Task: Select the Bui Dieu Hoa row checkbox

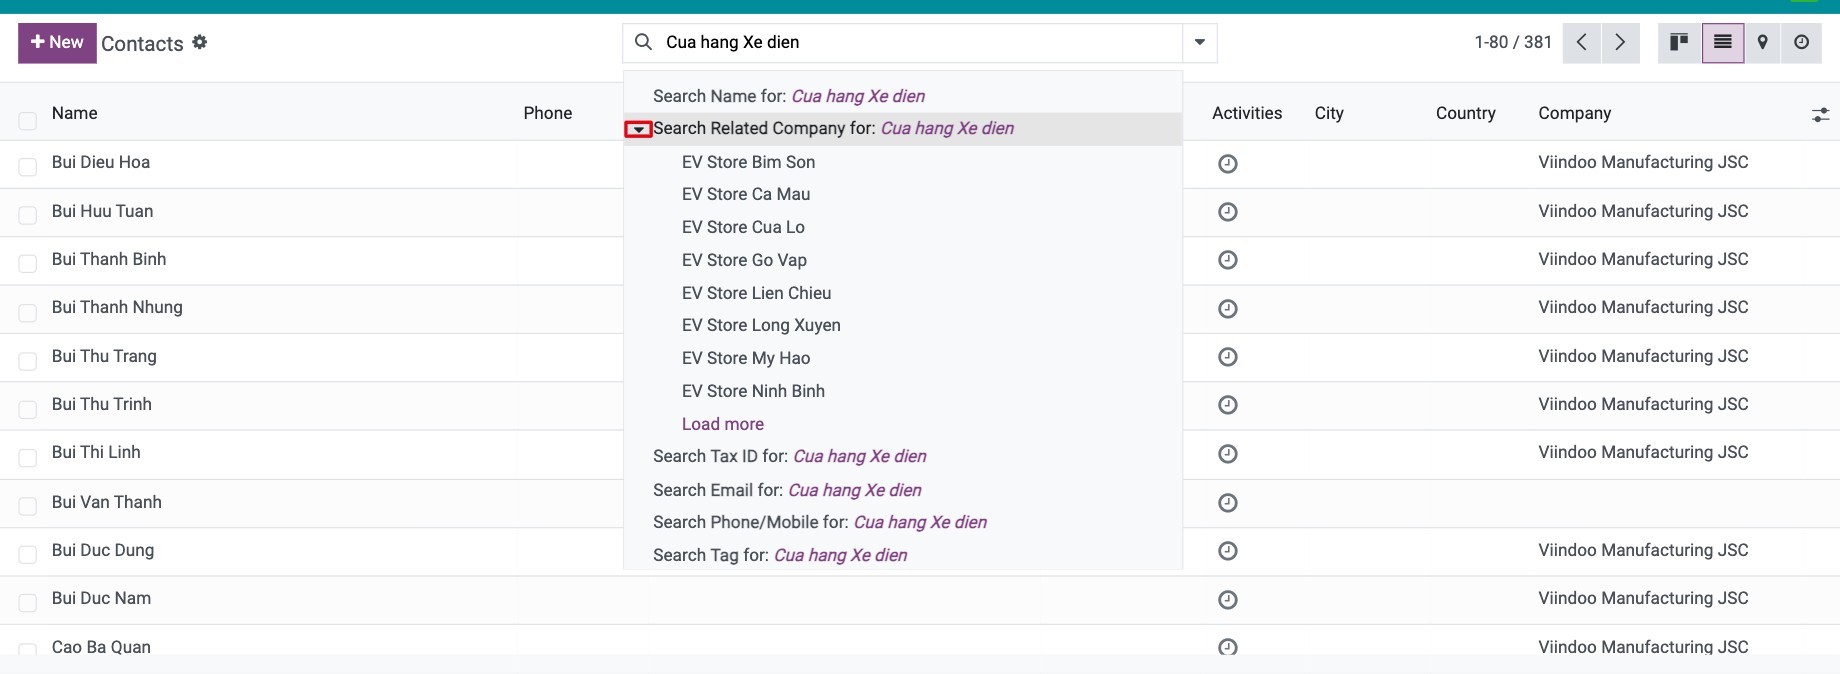Action: pyautogui.click(x=28, y=167)
